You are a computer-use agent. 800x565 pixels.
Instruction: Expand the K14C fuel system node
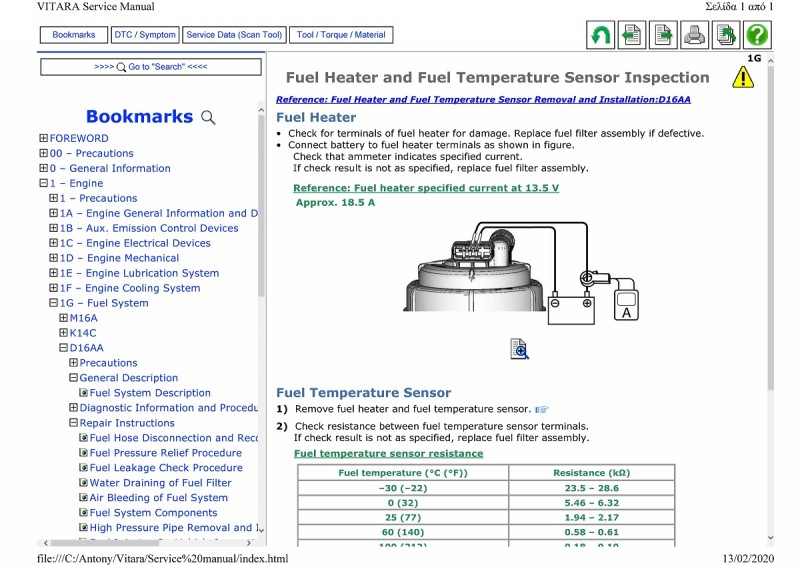[63, 332]
